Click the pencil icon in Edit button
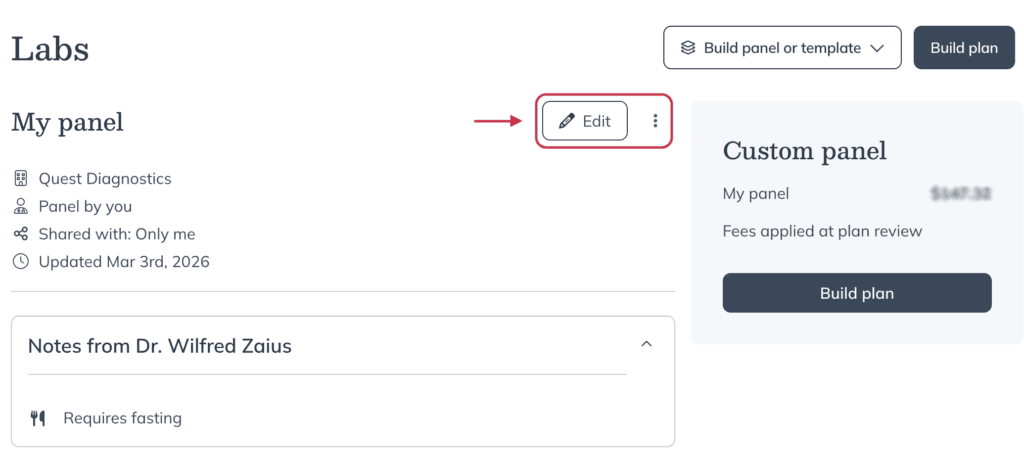Screen dimensions: 1024x462 pyautogui.click(x=568, y=121)
